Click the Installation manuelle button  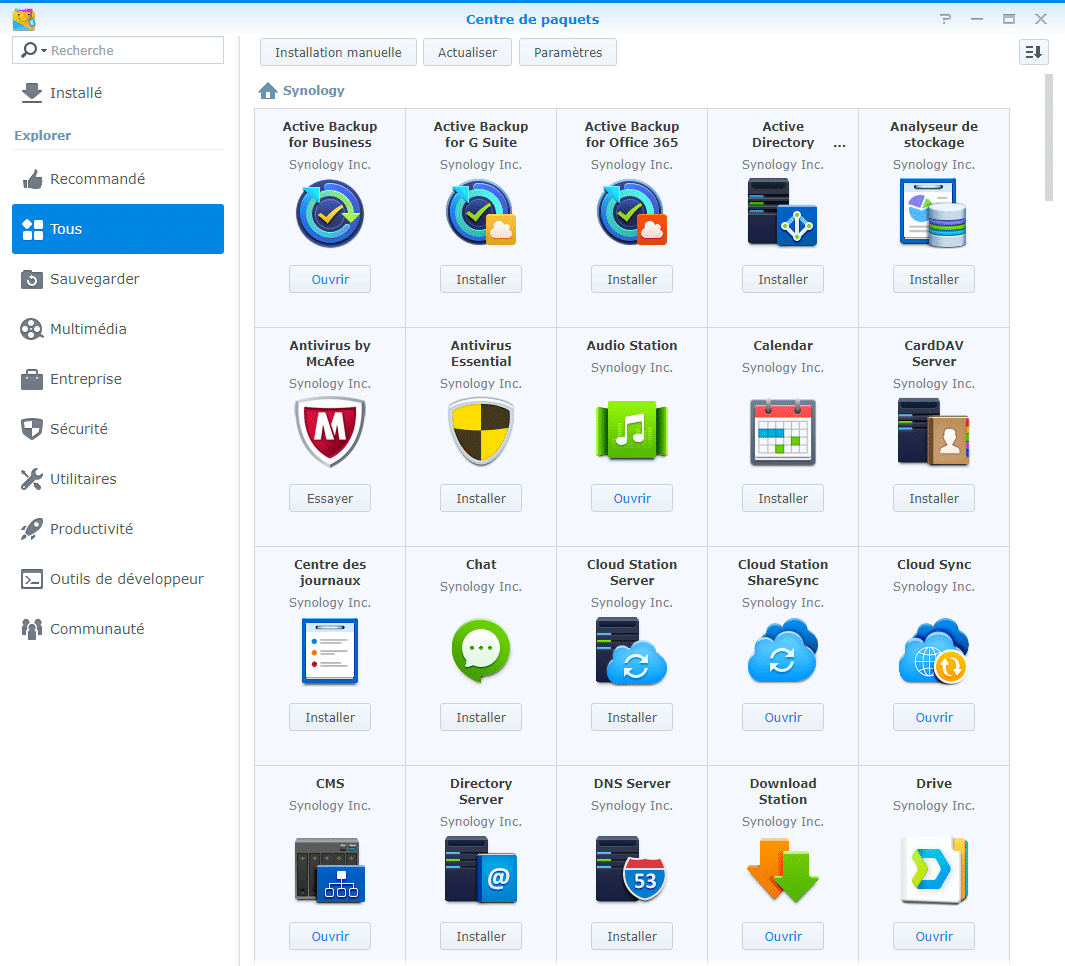[x=338, y=52]
